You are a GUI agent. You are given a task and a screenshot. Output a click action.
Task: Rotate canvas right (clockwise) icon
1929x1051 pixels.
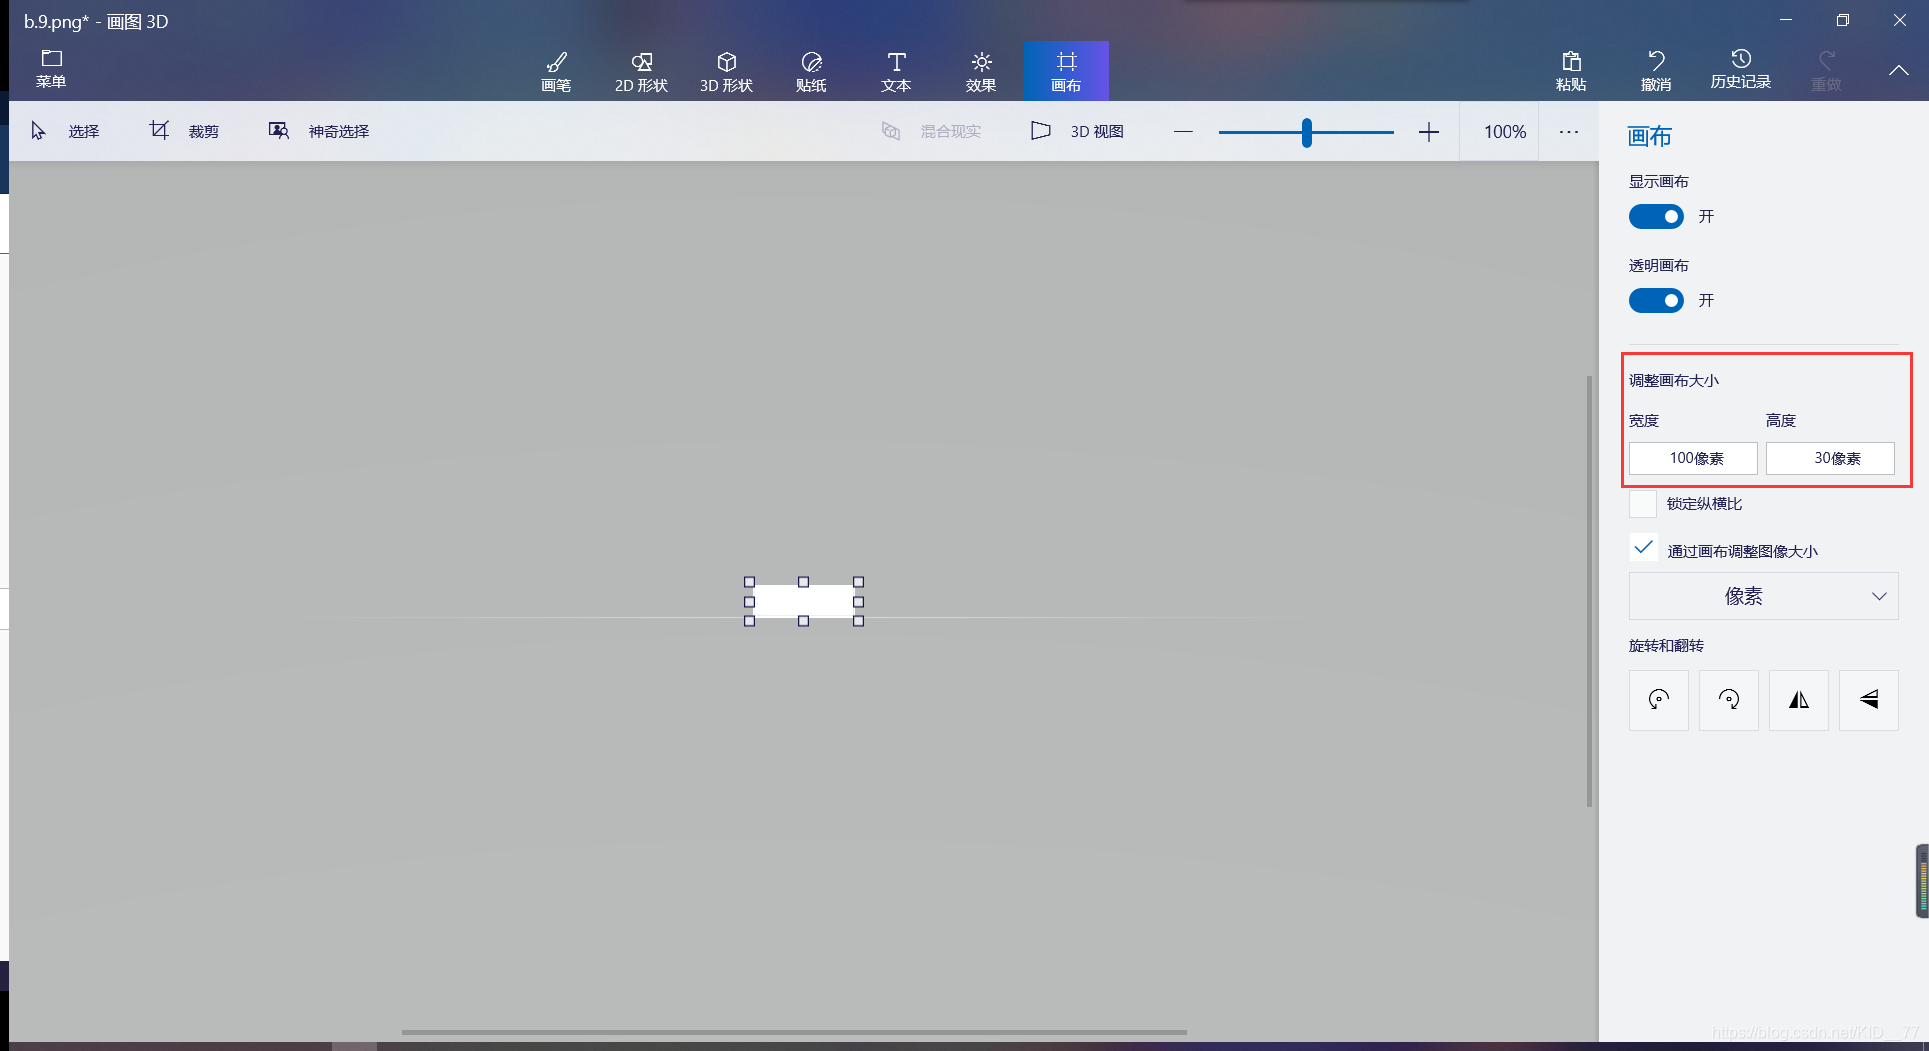click(x=1729, y=700)
